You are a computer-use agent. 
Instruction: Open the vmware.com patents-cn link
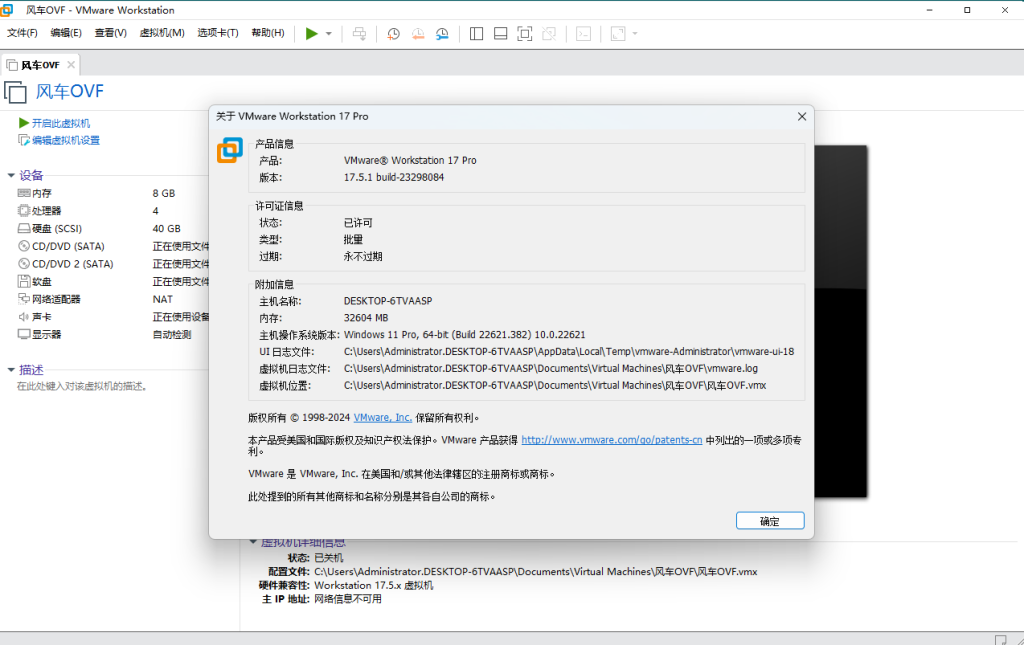pos(612,440)
